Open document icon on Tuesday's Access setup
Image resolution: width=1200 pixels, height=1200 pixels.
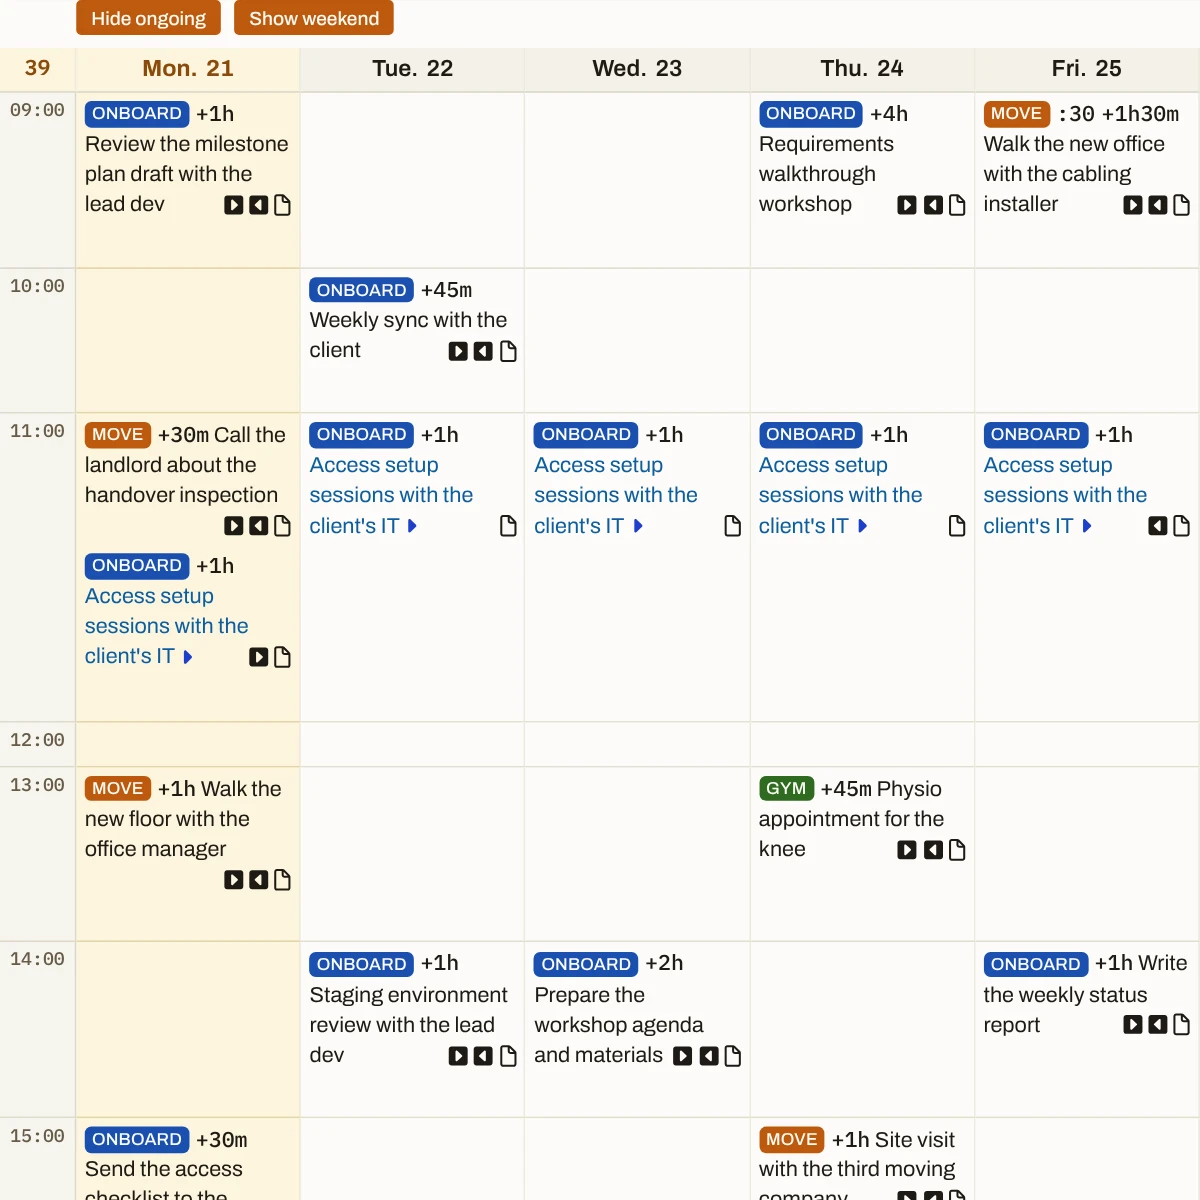508,526
